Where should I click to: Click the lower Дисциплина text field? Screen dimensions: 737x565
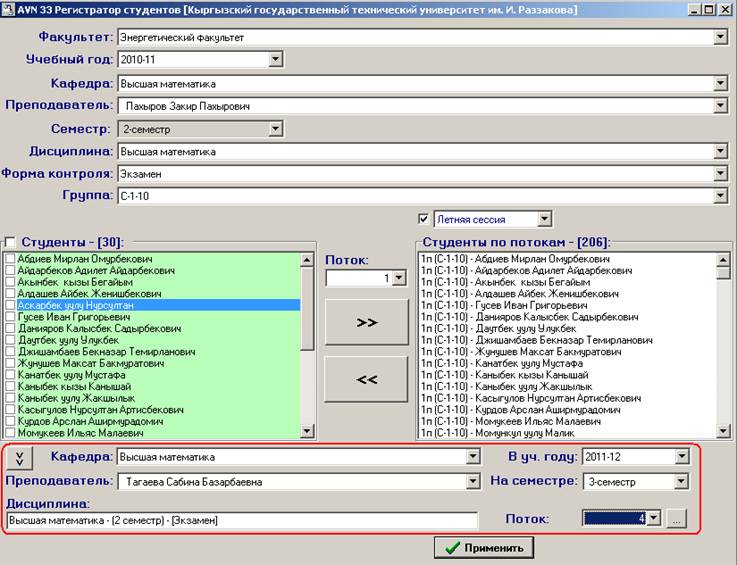coord(243,521)
